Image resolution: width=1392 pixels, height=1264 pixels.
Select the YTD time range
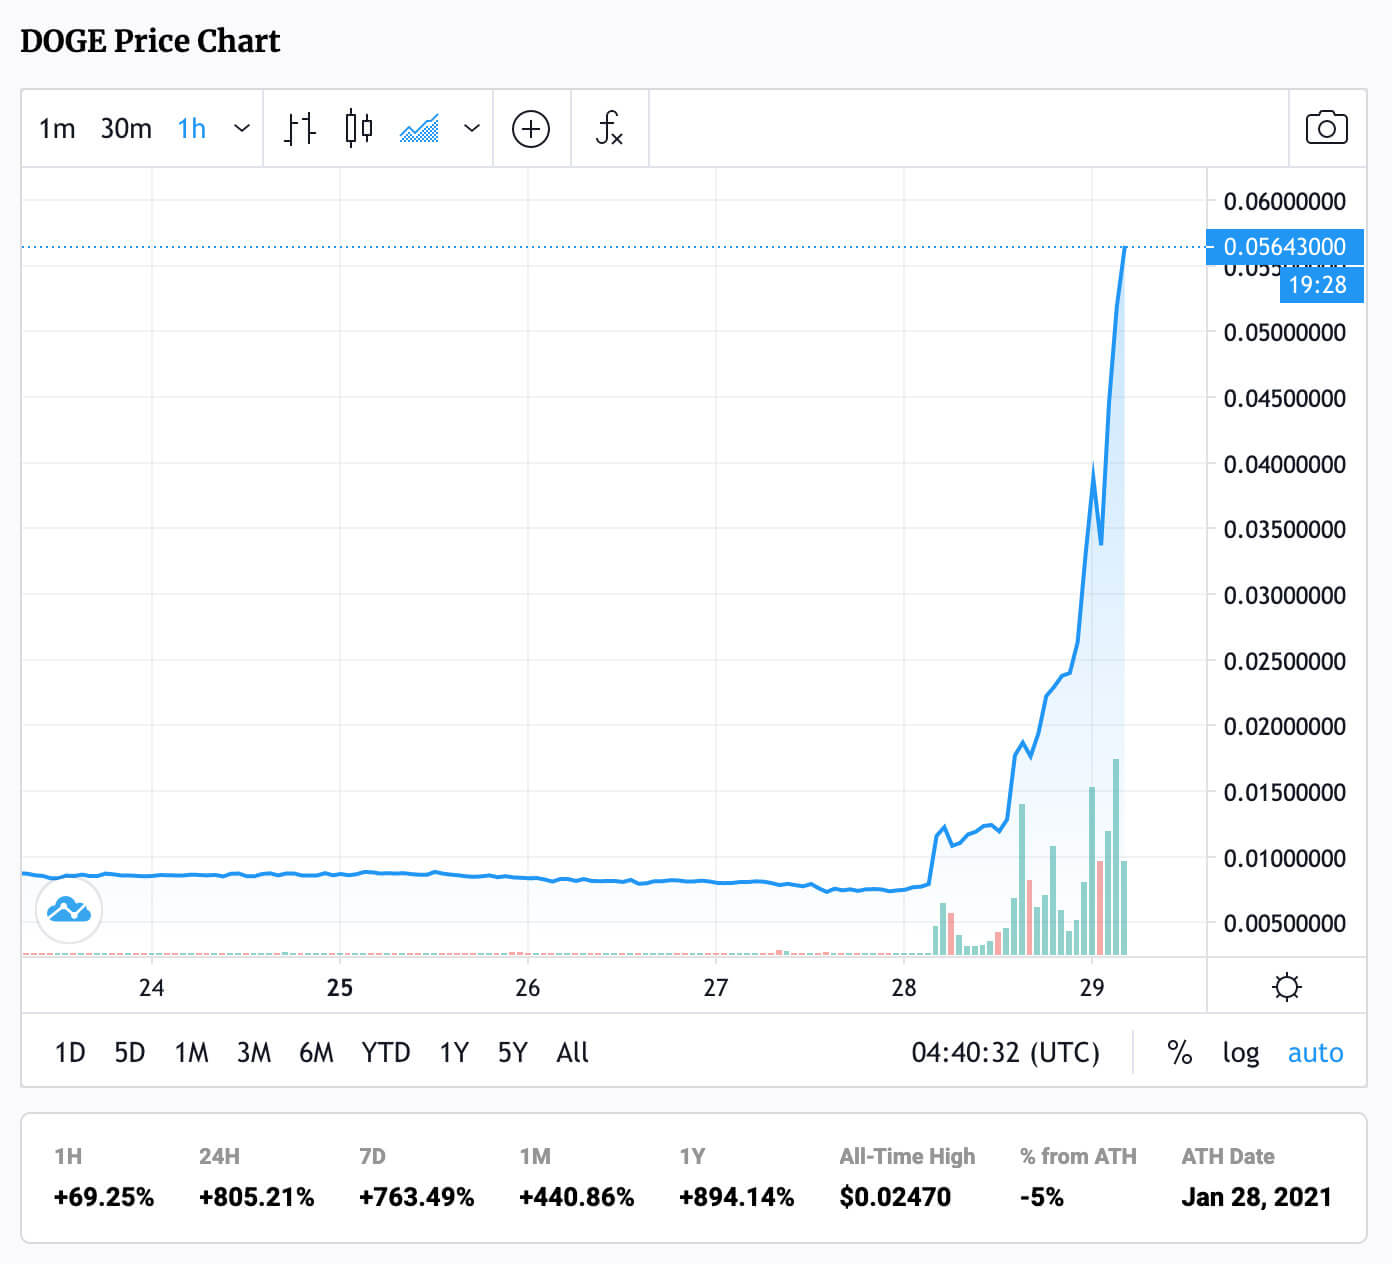click(385, 1052)
